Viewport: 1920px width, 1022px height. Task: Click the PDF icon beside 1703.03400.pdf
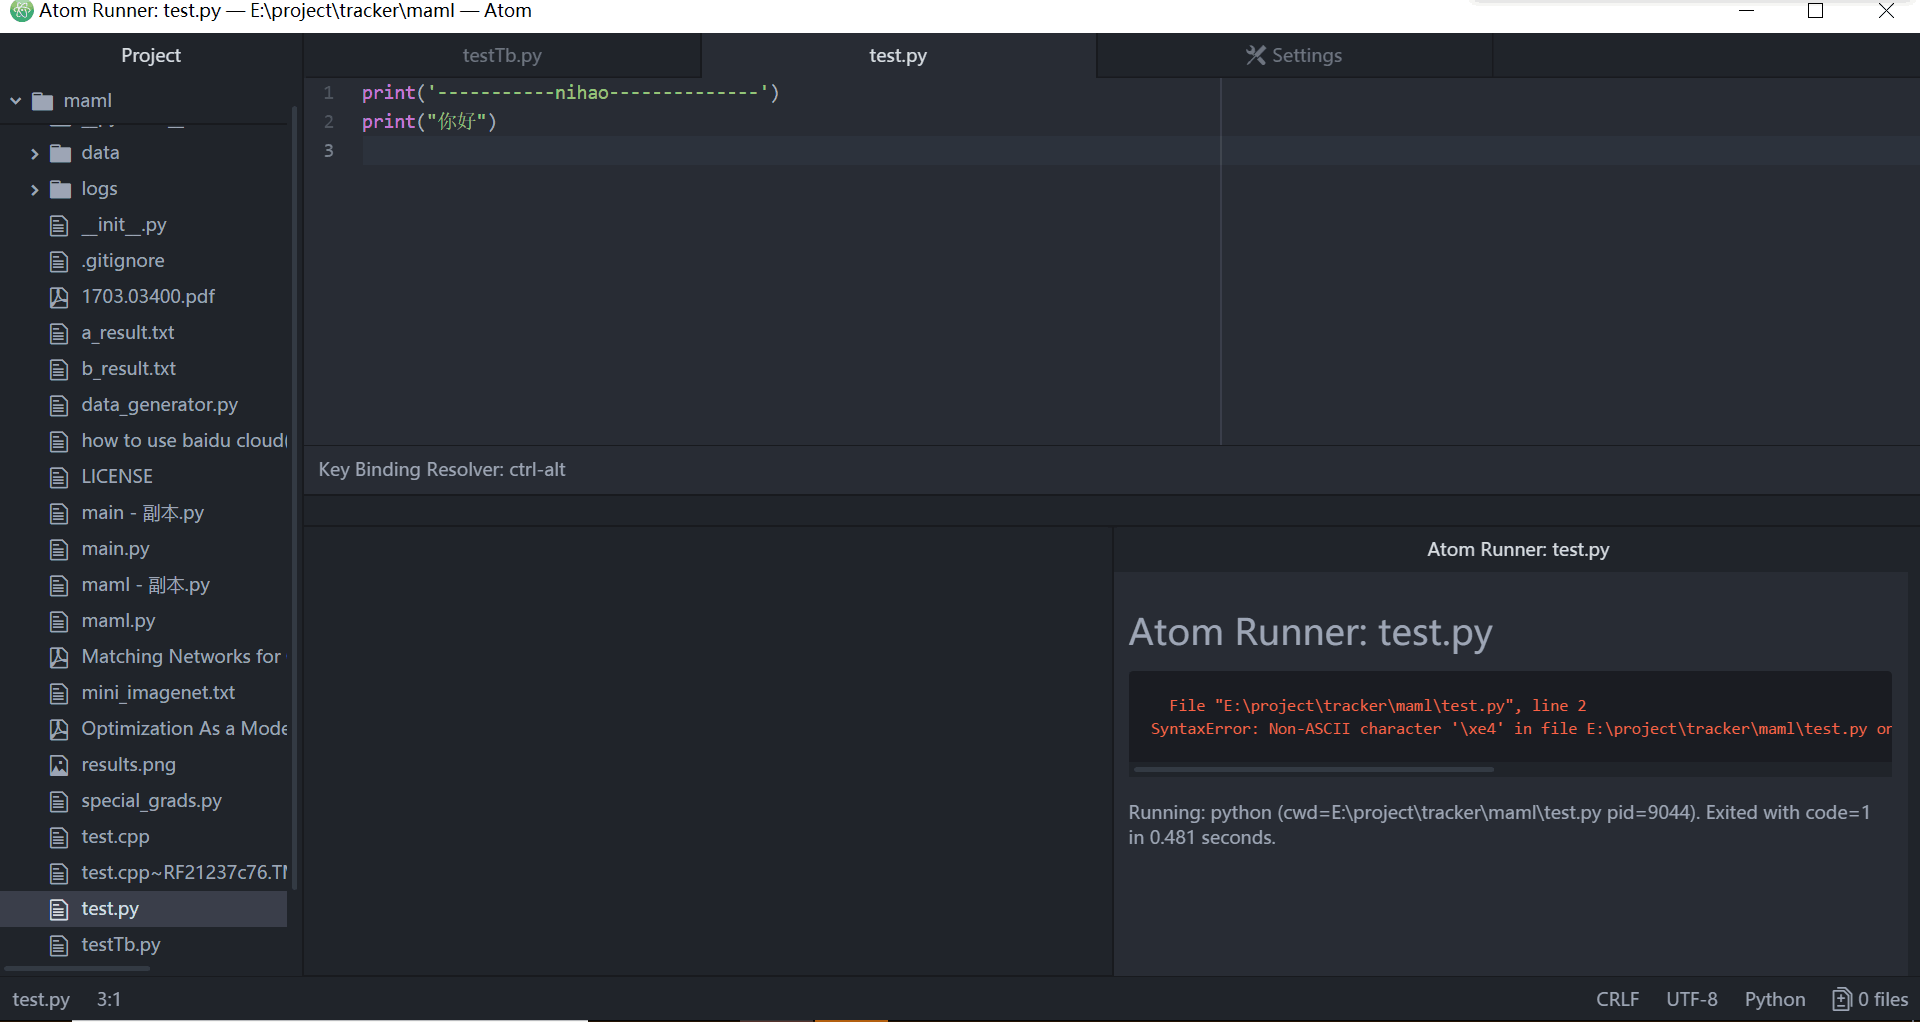point(59,297)
